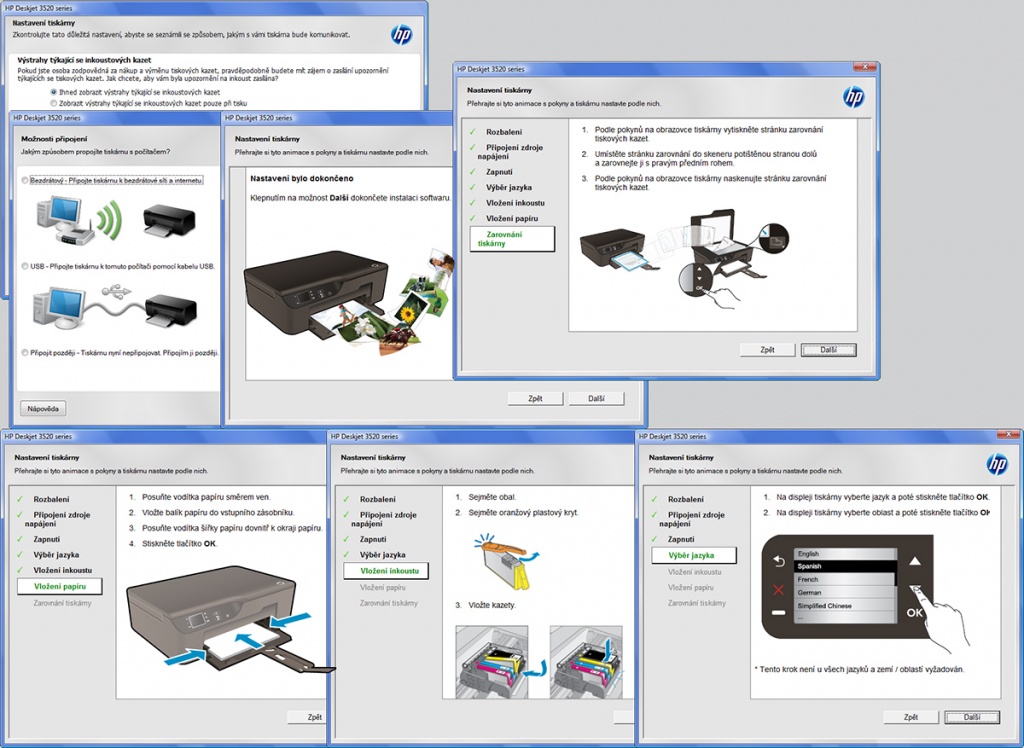Select greyed 'Vložení papíru' in Vložení inkoustu window

383,588
